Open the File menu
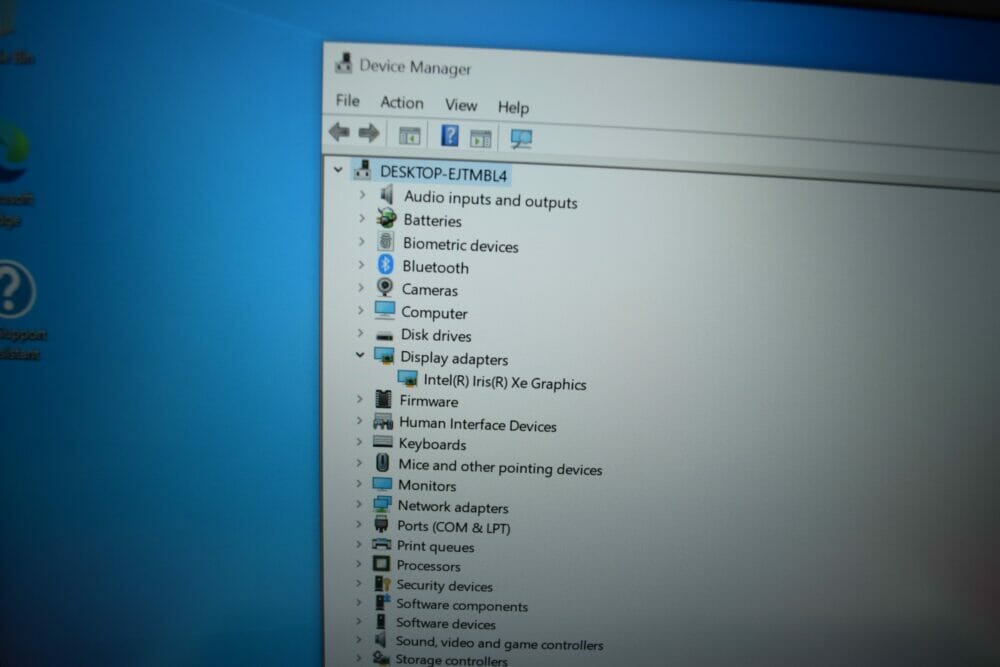1000x667 pixels. [348, 101]
